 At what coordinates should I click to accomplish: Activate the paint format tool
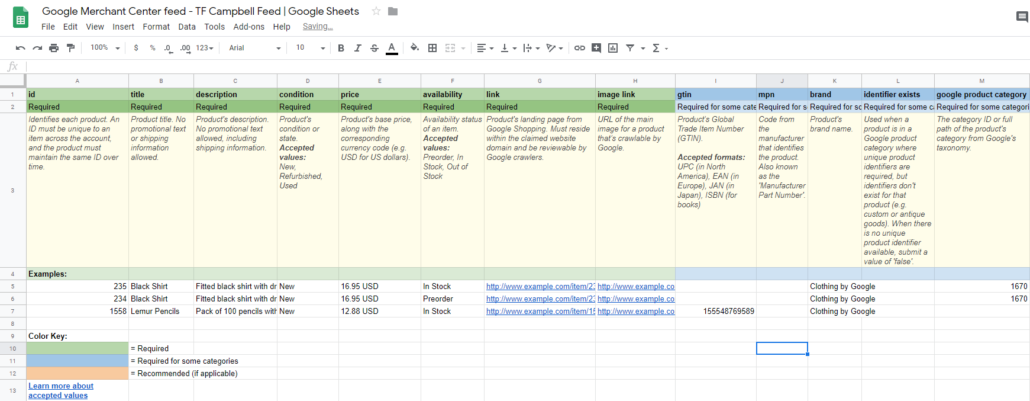(x=70, y=48)
